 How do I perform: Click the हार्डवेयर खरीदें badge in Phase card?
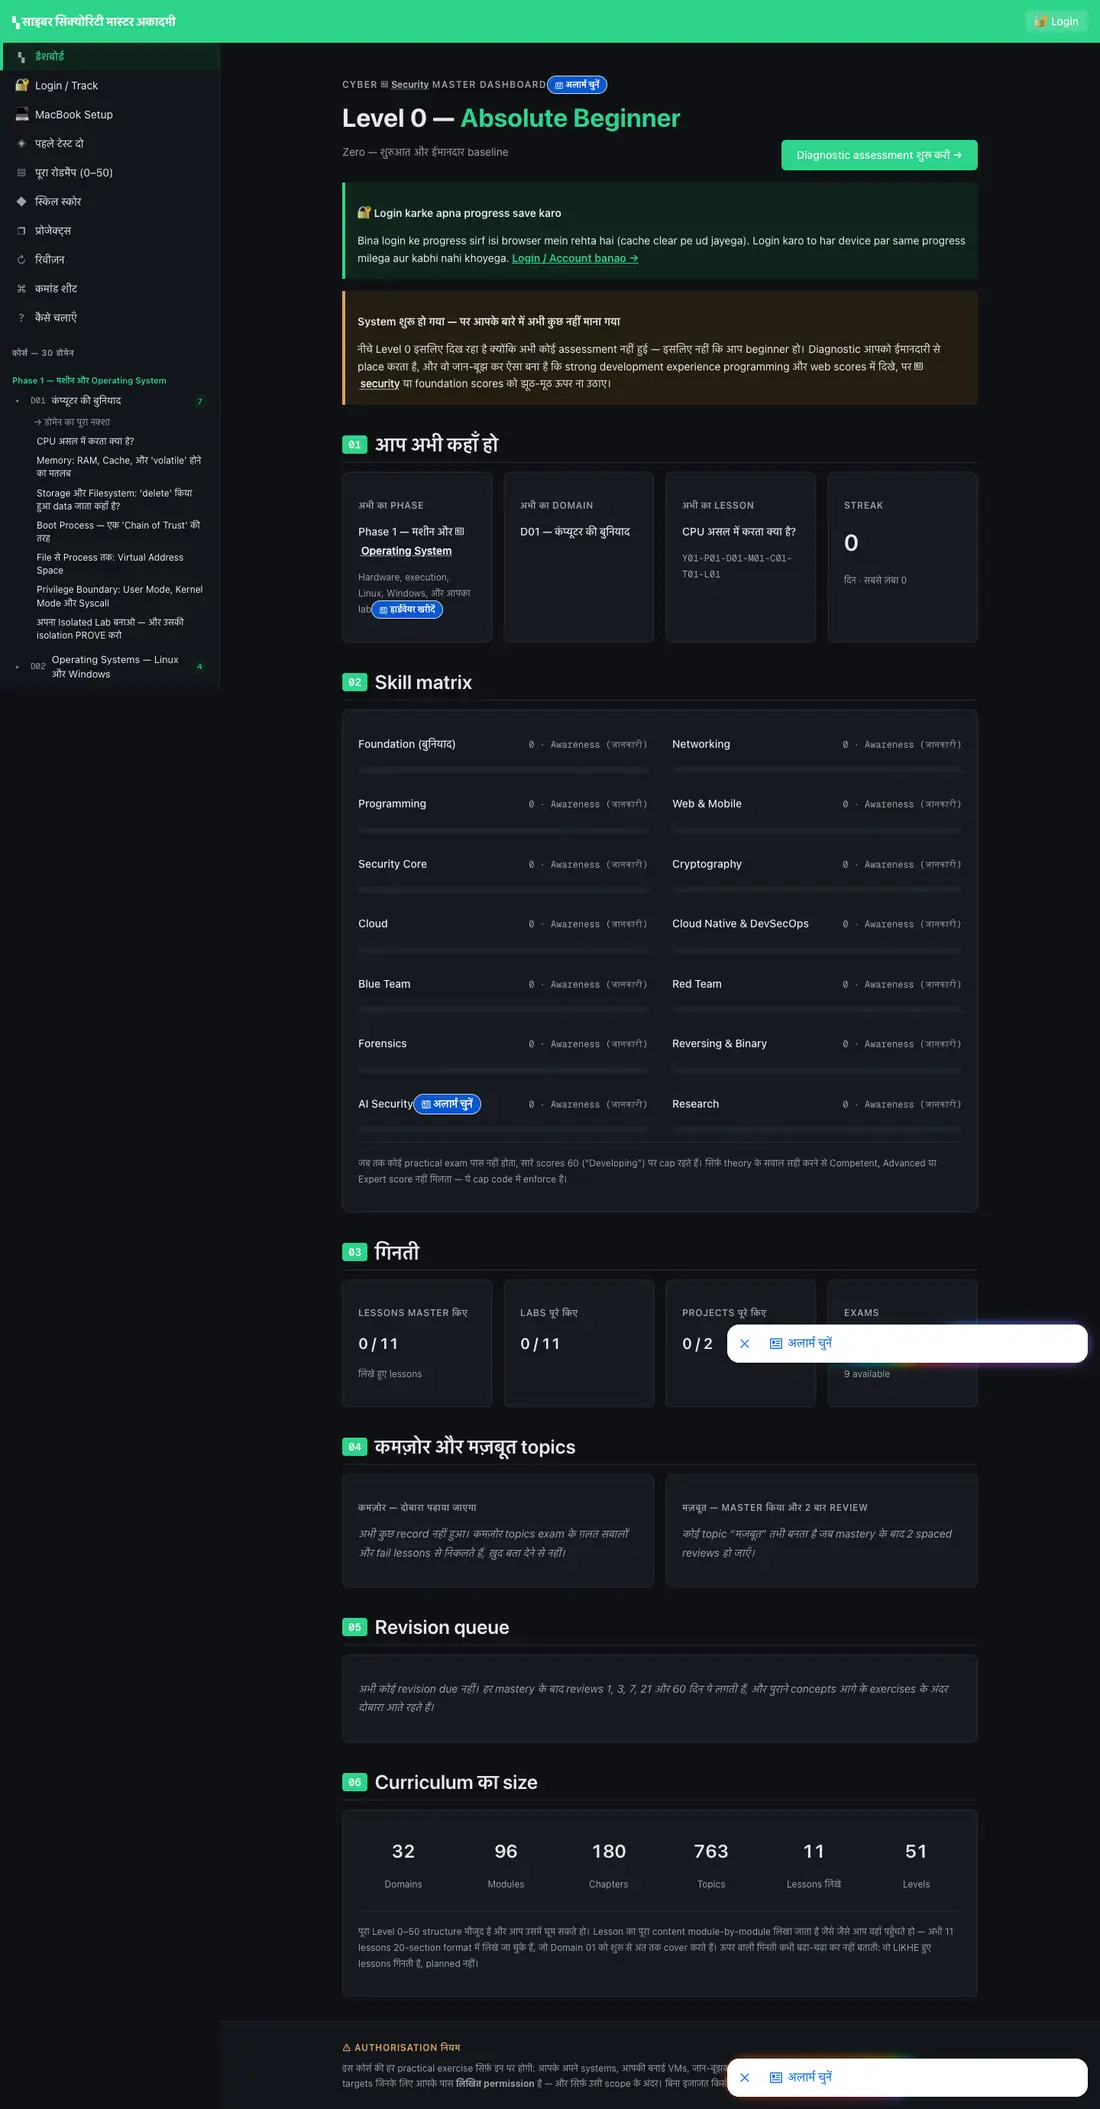pos(407,609)
